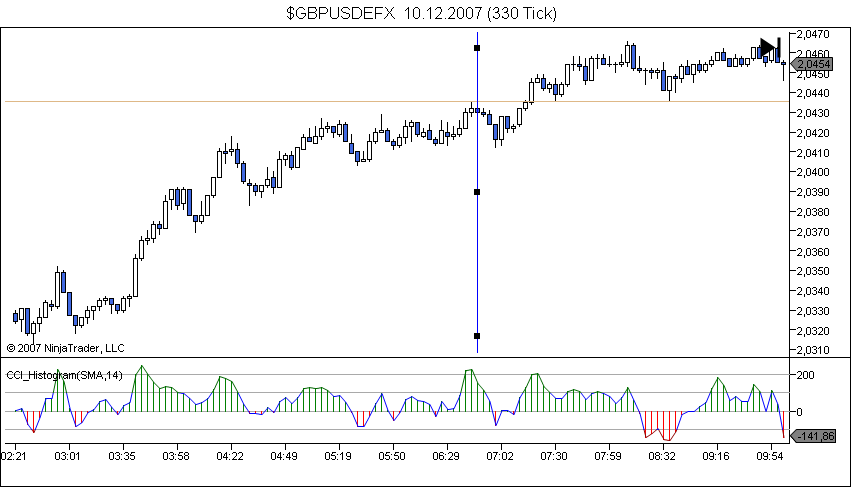The width and height of the screenshot is (851, 487).
Task: Click the 2,0310 price axis label
Action: pos(812,350)
